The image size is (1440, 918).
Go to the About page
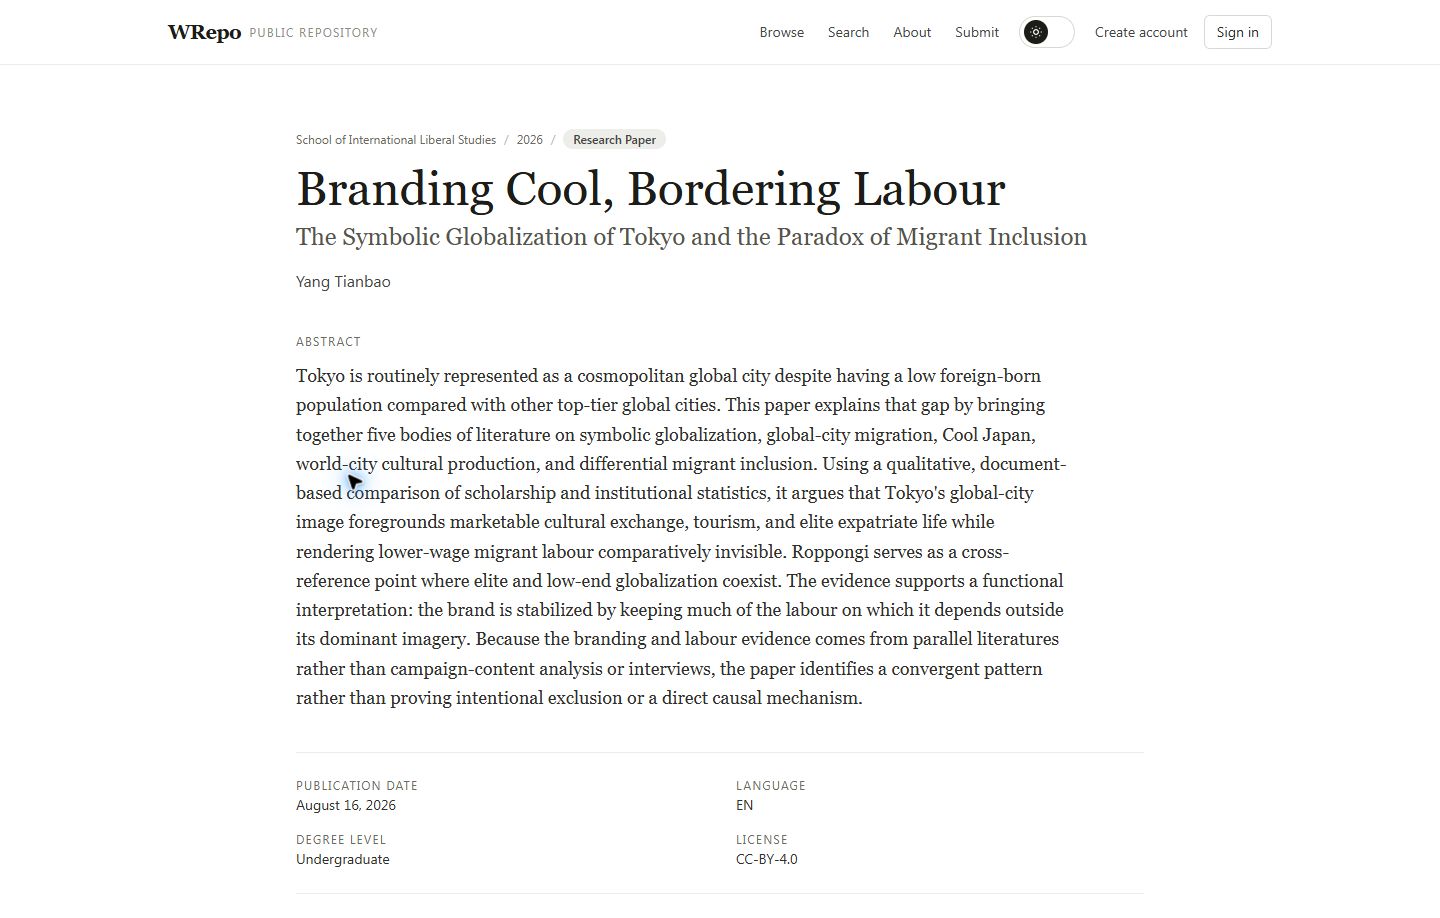tap(912, 32)
